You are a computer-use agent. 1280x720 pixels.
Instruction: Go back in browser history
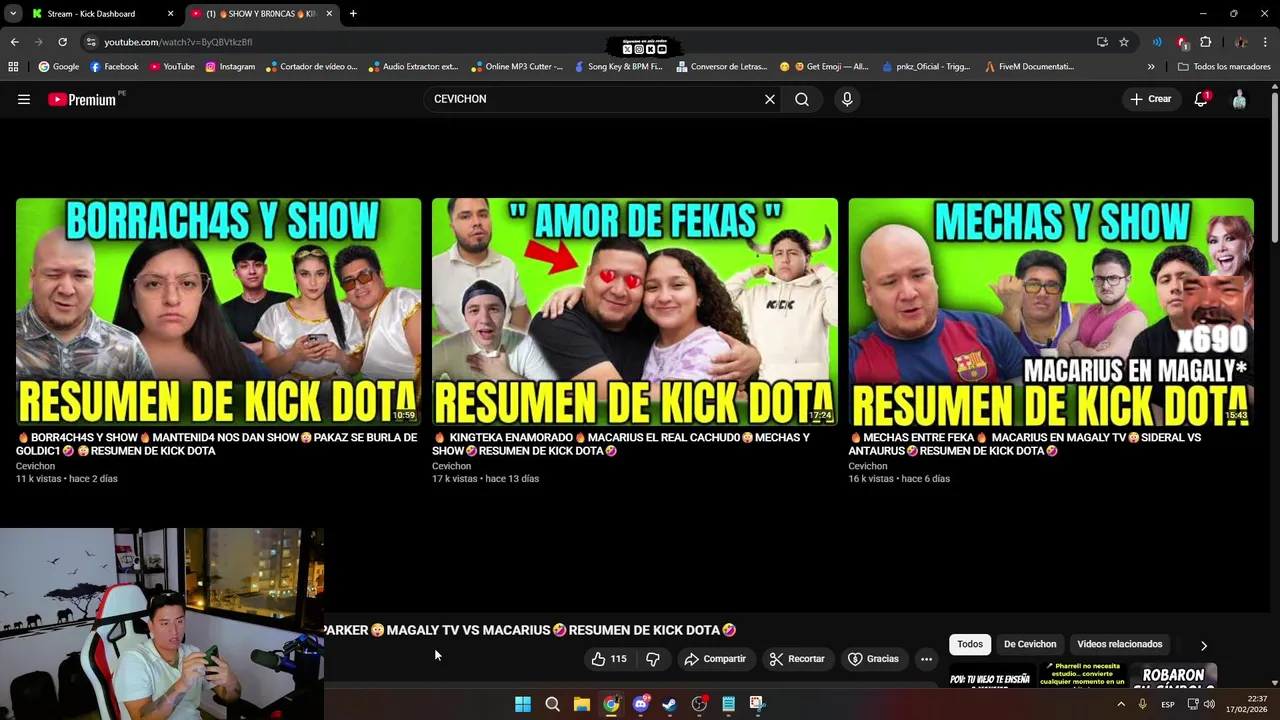click(x=14, y=42)
